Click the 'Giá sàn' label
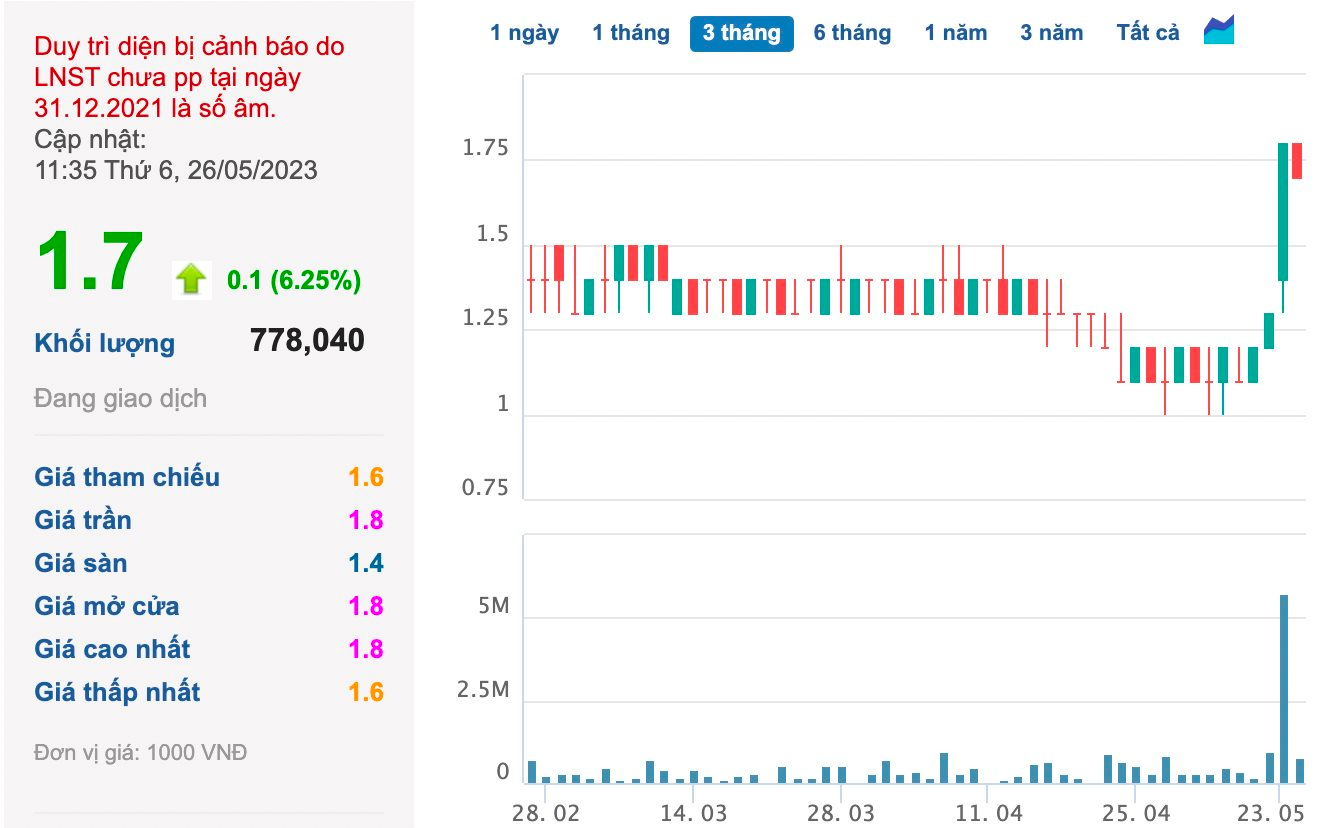1318x828 pixels. [81, 563]
